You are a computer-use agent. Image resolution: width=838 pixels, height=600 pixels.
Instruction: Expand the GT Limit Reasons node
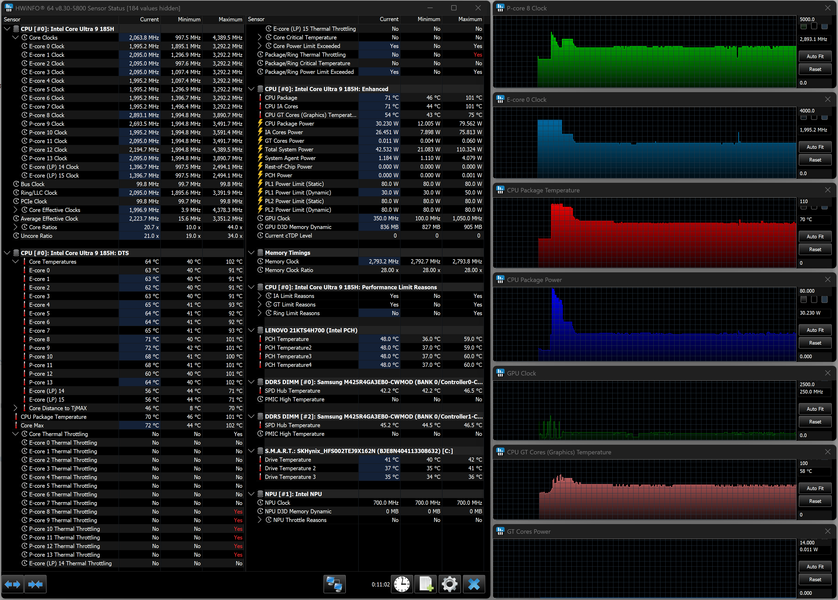(260, 305)
